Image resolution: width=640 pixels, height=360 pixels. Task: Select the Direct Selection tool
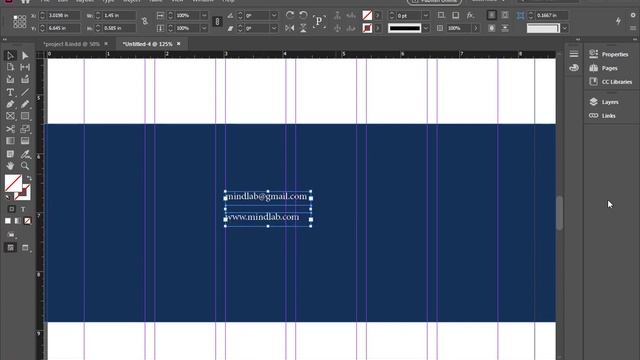click(x=25, y=55)
